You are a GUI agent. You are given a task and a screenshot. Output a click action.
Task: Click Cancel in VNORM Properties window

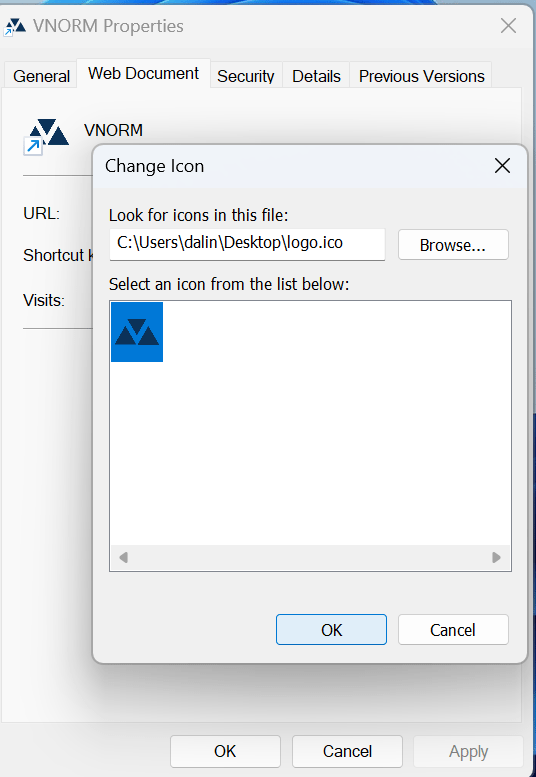click(x=347, y=751)
